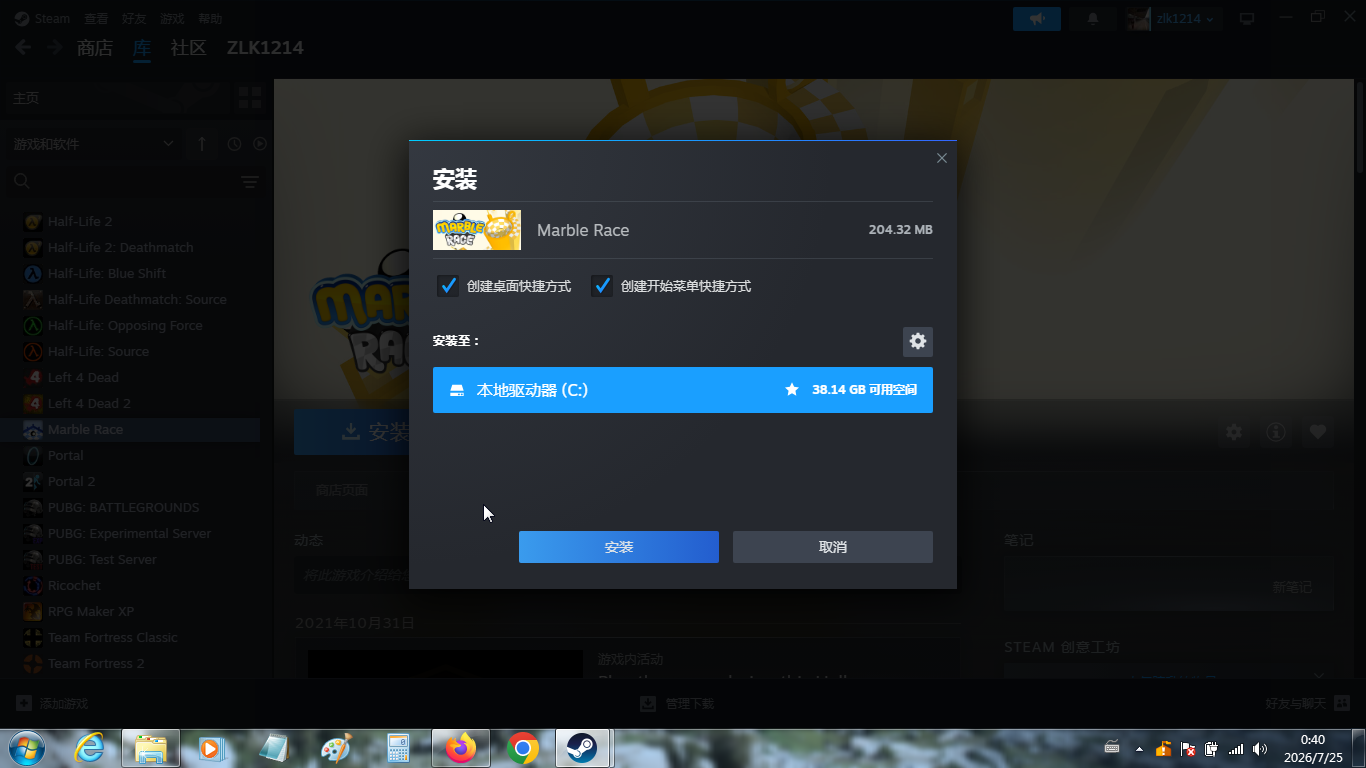Click the favorite heart icon
Viewport: 1366px width, 768px height.
click(x=1318, y=432)
